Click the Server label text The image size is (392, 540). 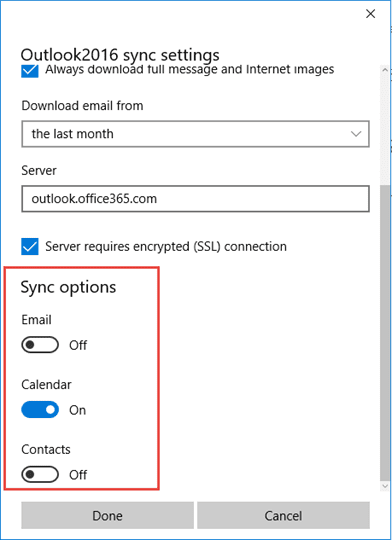click(x=39, y=170)
